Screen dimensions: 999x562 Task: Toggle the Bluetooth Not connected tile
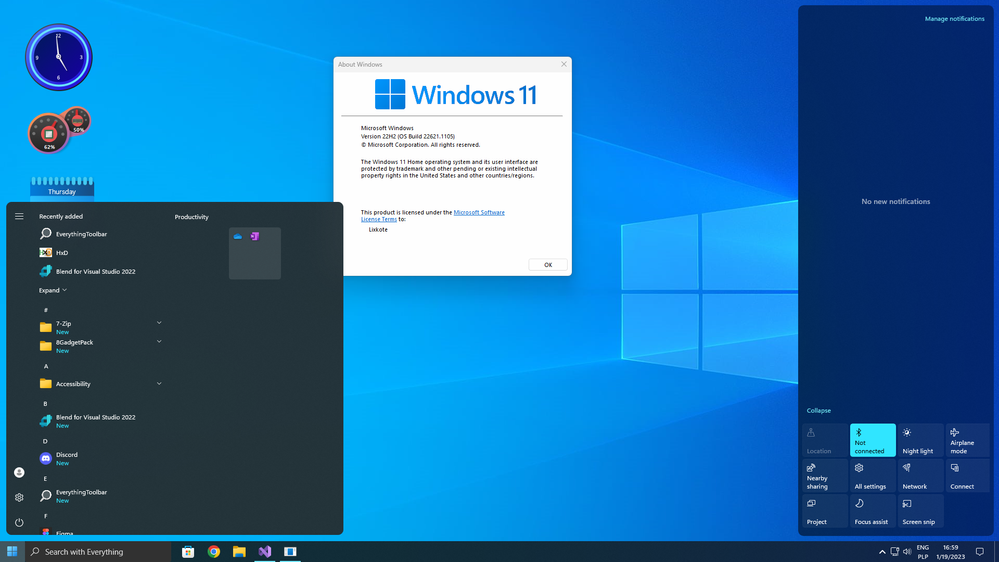coord(872,440)
